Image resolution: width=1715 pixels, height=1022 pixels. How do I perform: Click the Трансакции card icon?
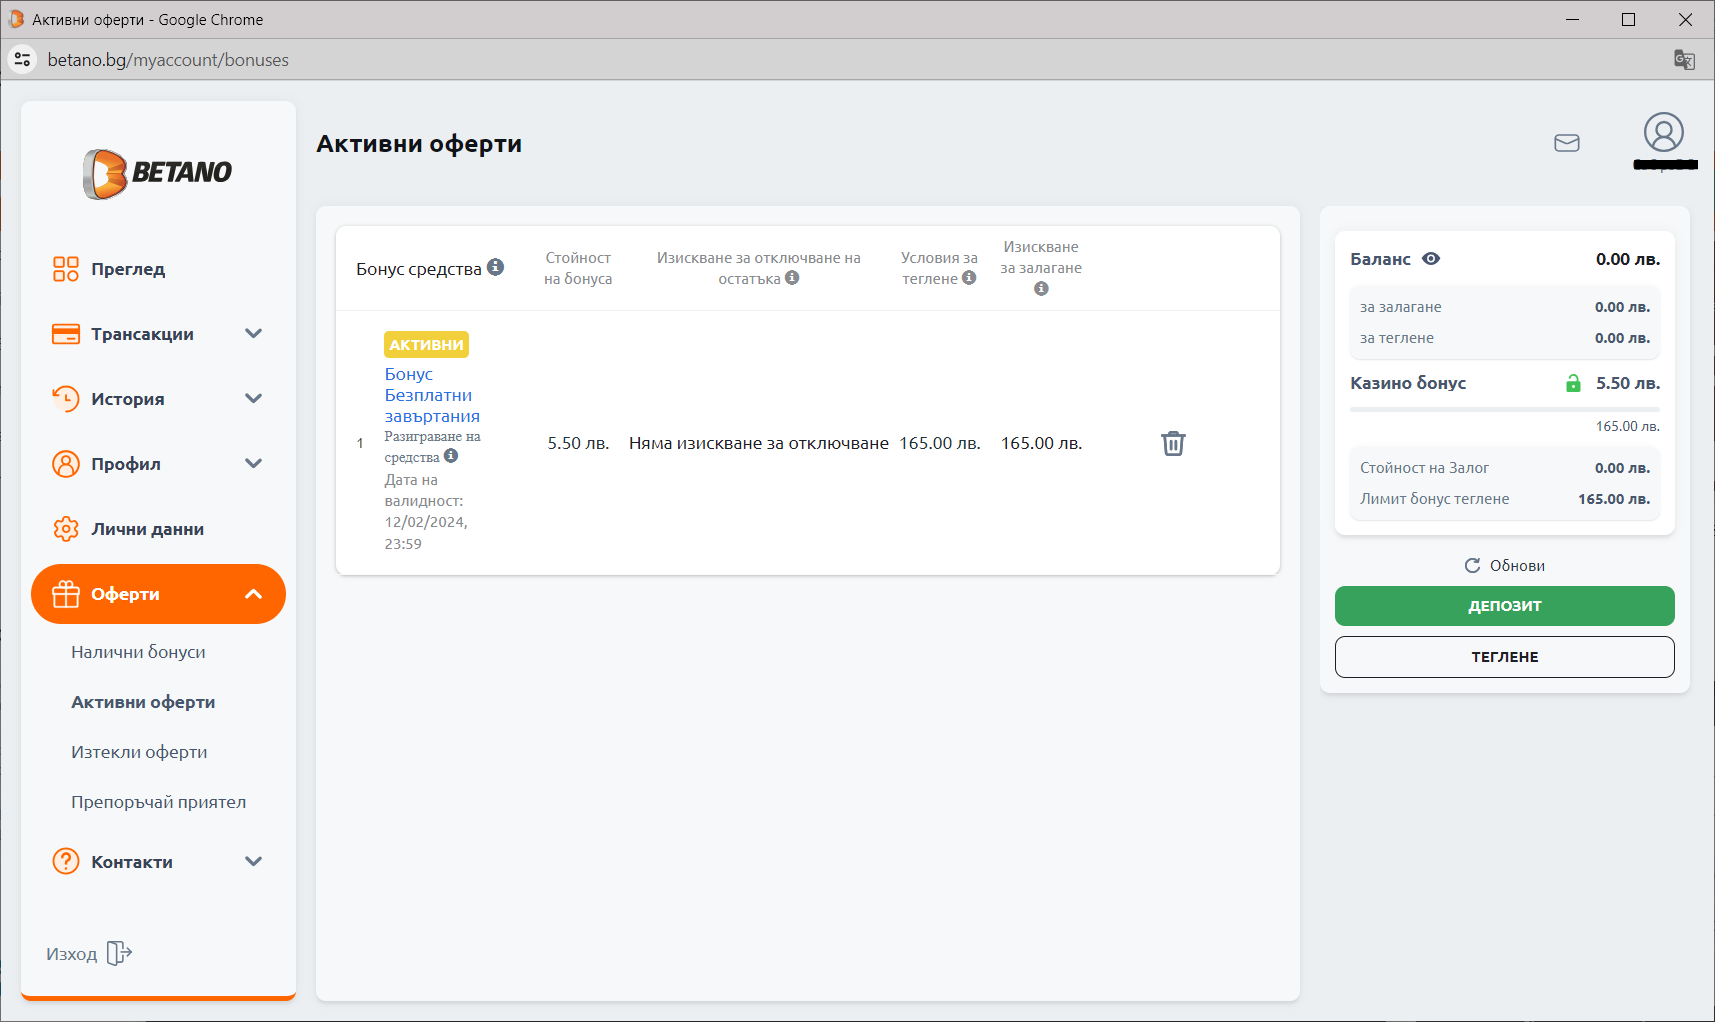tap(66, 334)
